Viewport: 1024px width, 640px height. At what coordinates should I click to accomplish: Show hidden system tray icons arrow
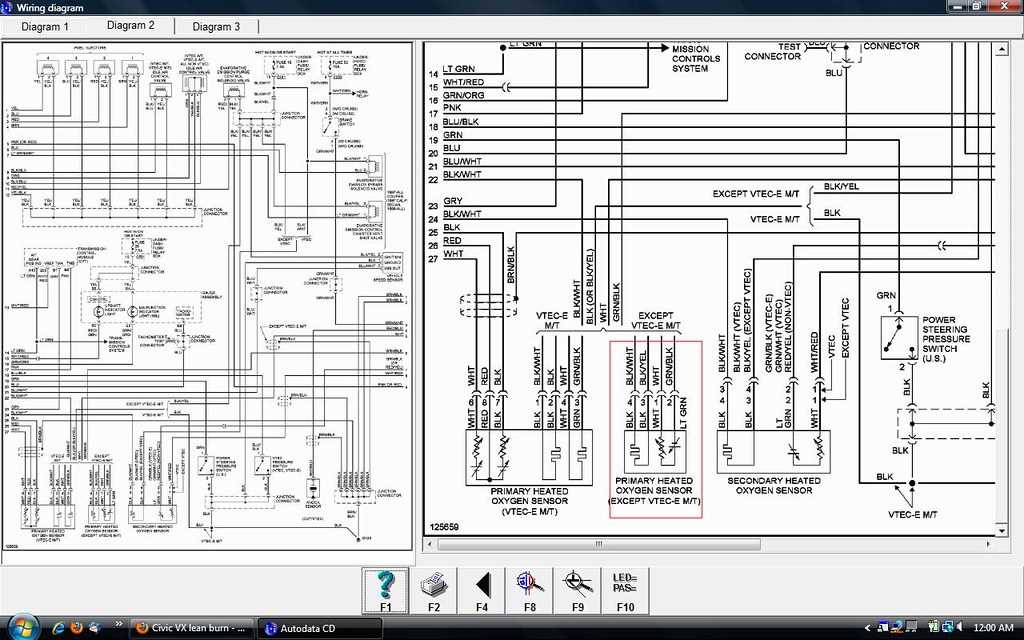pos(868,628)
